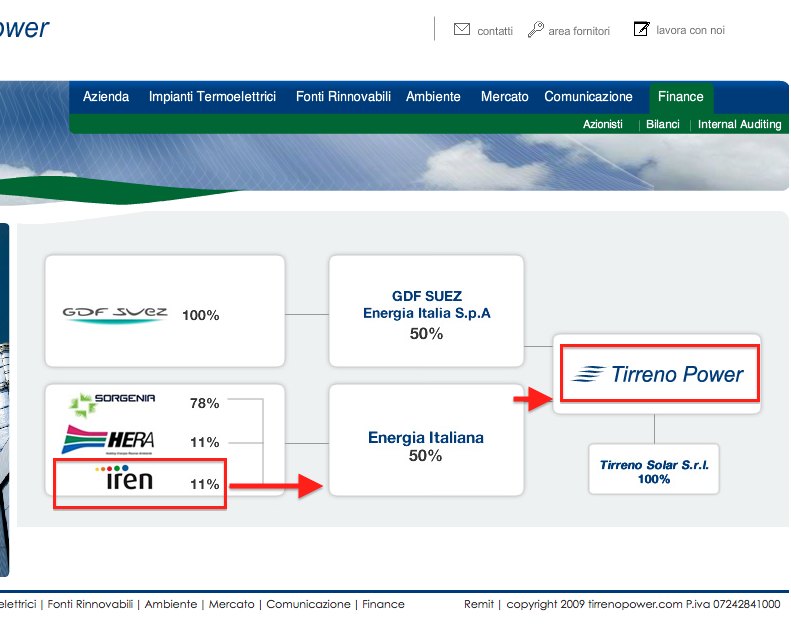Open the Mercato menu item
This screenshot has height=636, width=791.
click(504, 97)
